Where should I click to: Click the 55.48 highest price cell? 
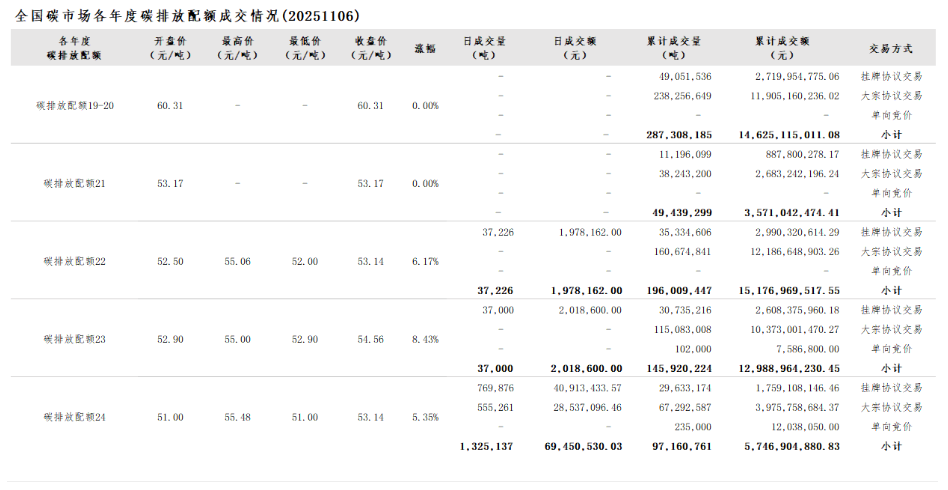(x=237, y=417)
